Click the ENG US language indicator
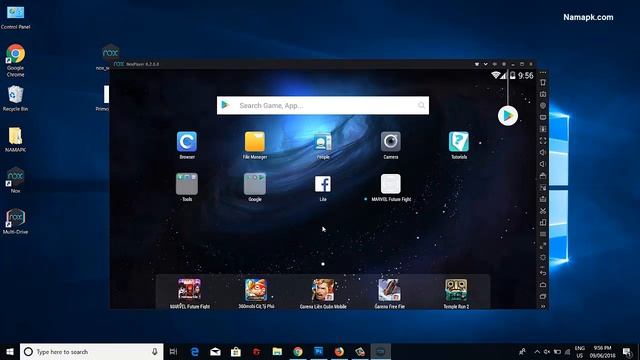This screenshot has height=360, width=640. (x=580, y=352)
